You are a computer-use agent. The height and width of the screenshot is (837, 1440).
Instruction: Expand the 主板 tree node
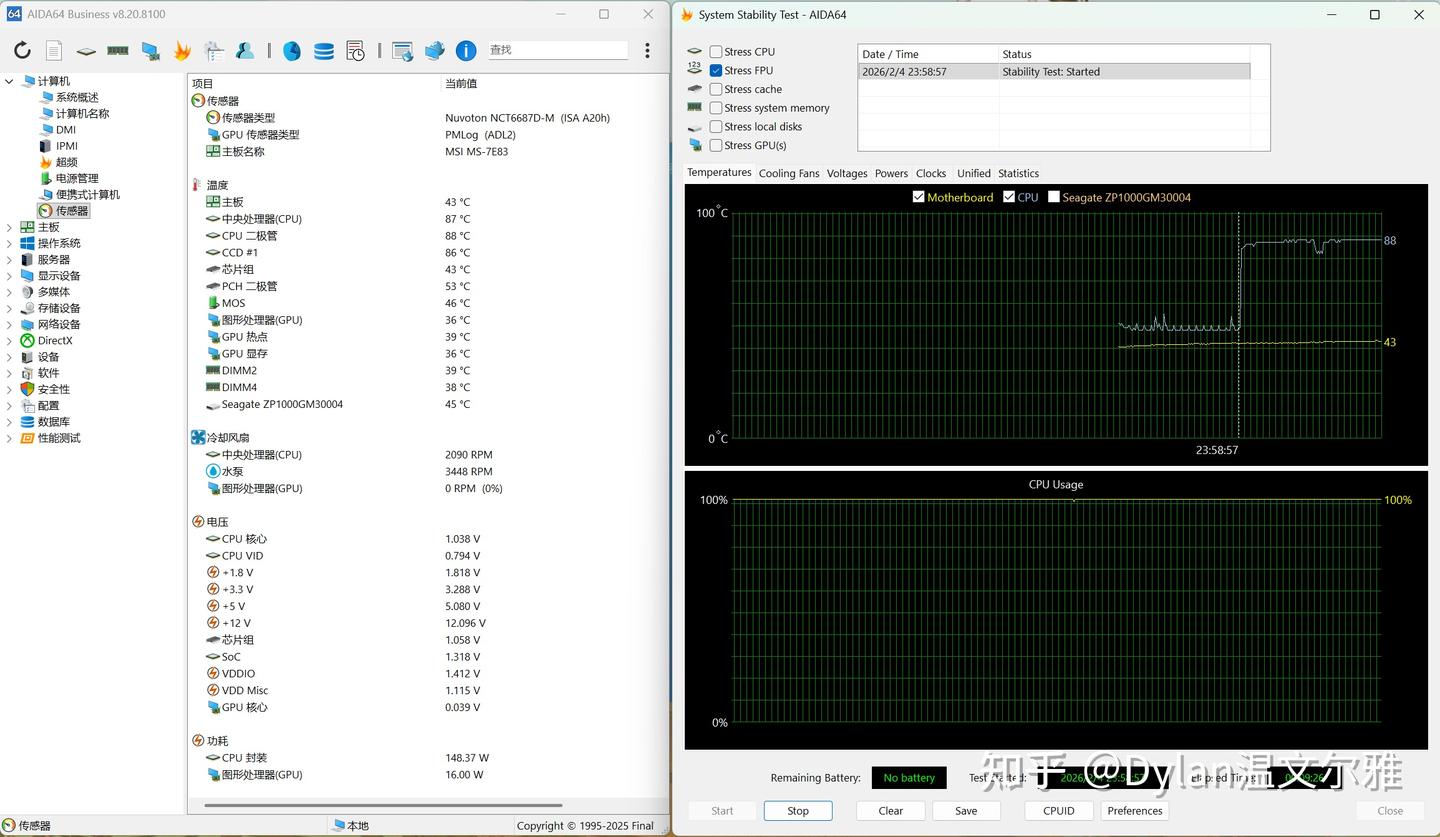point(10,227)
